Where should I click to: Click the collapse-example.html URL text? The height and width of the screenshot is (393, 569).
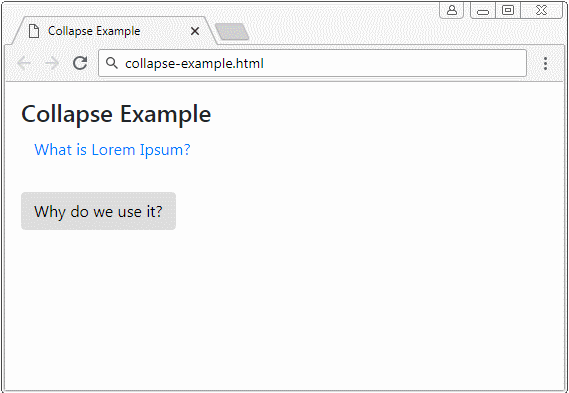(x=195, y=64)
